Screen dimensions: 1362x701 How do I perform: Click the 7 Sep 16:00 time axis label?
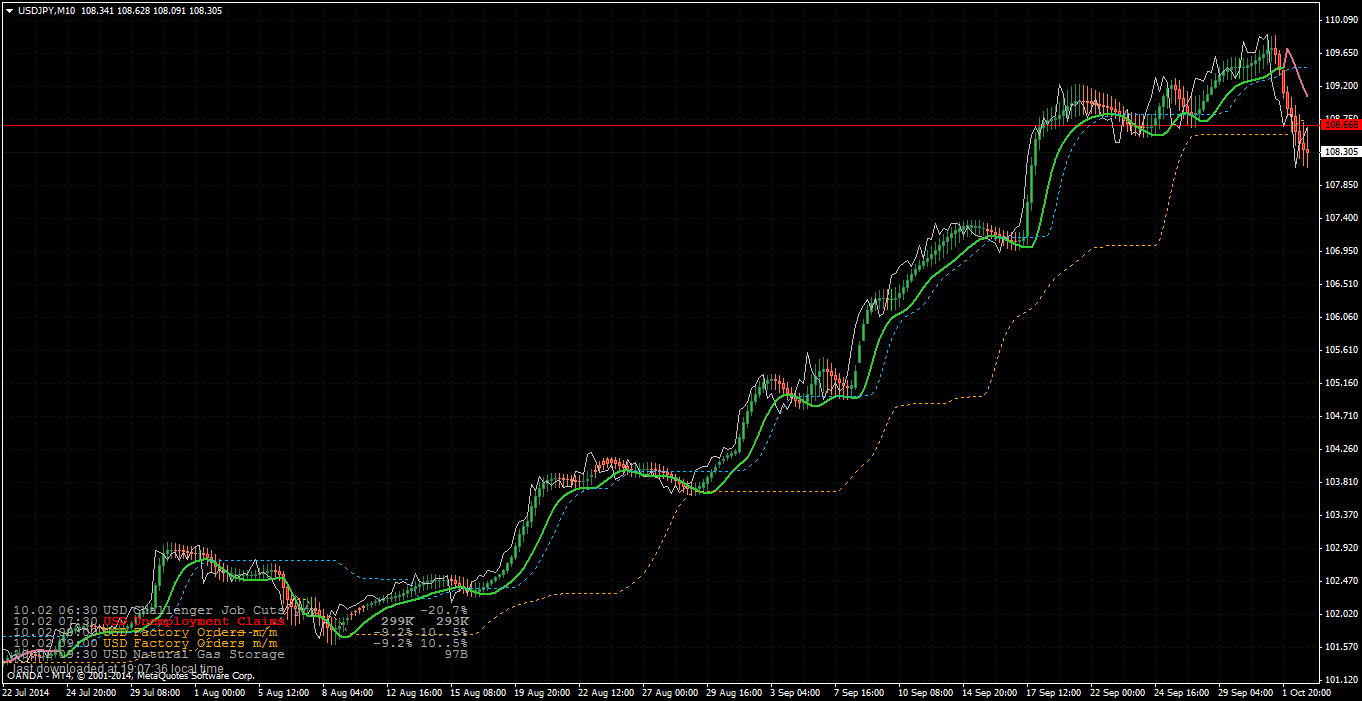click(x=861, y=692)
